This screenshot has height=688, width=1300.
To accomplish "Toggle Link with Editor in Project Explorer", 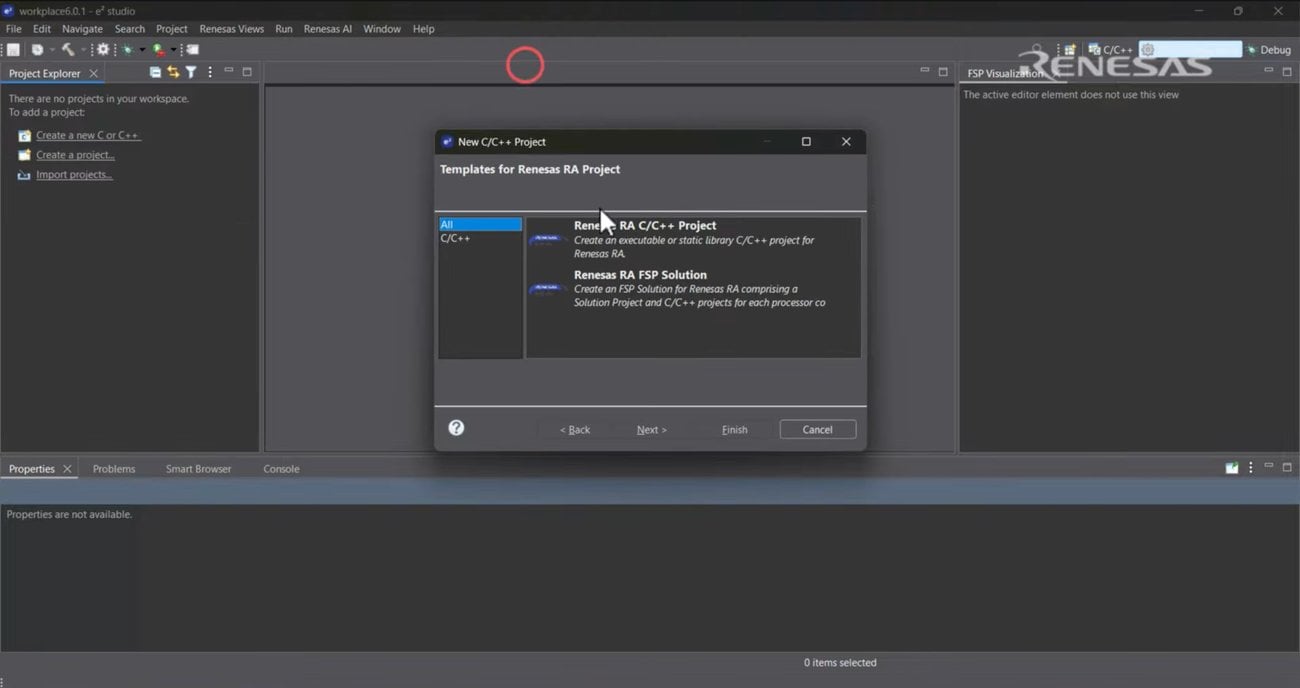I will (173, 72).
